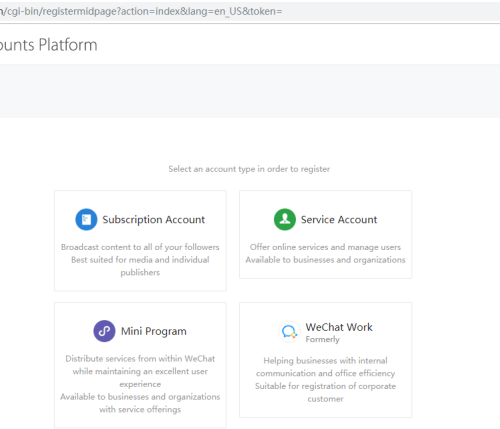Click the blue Subscription Account icon
The image size is (500, 429).
click(x=86, y=219)
